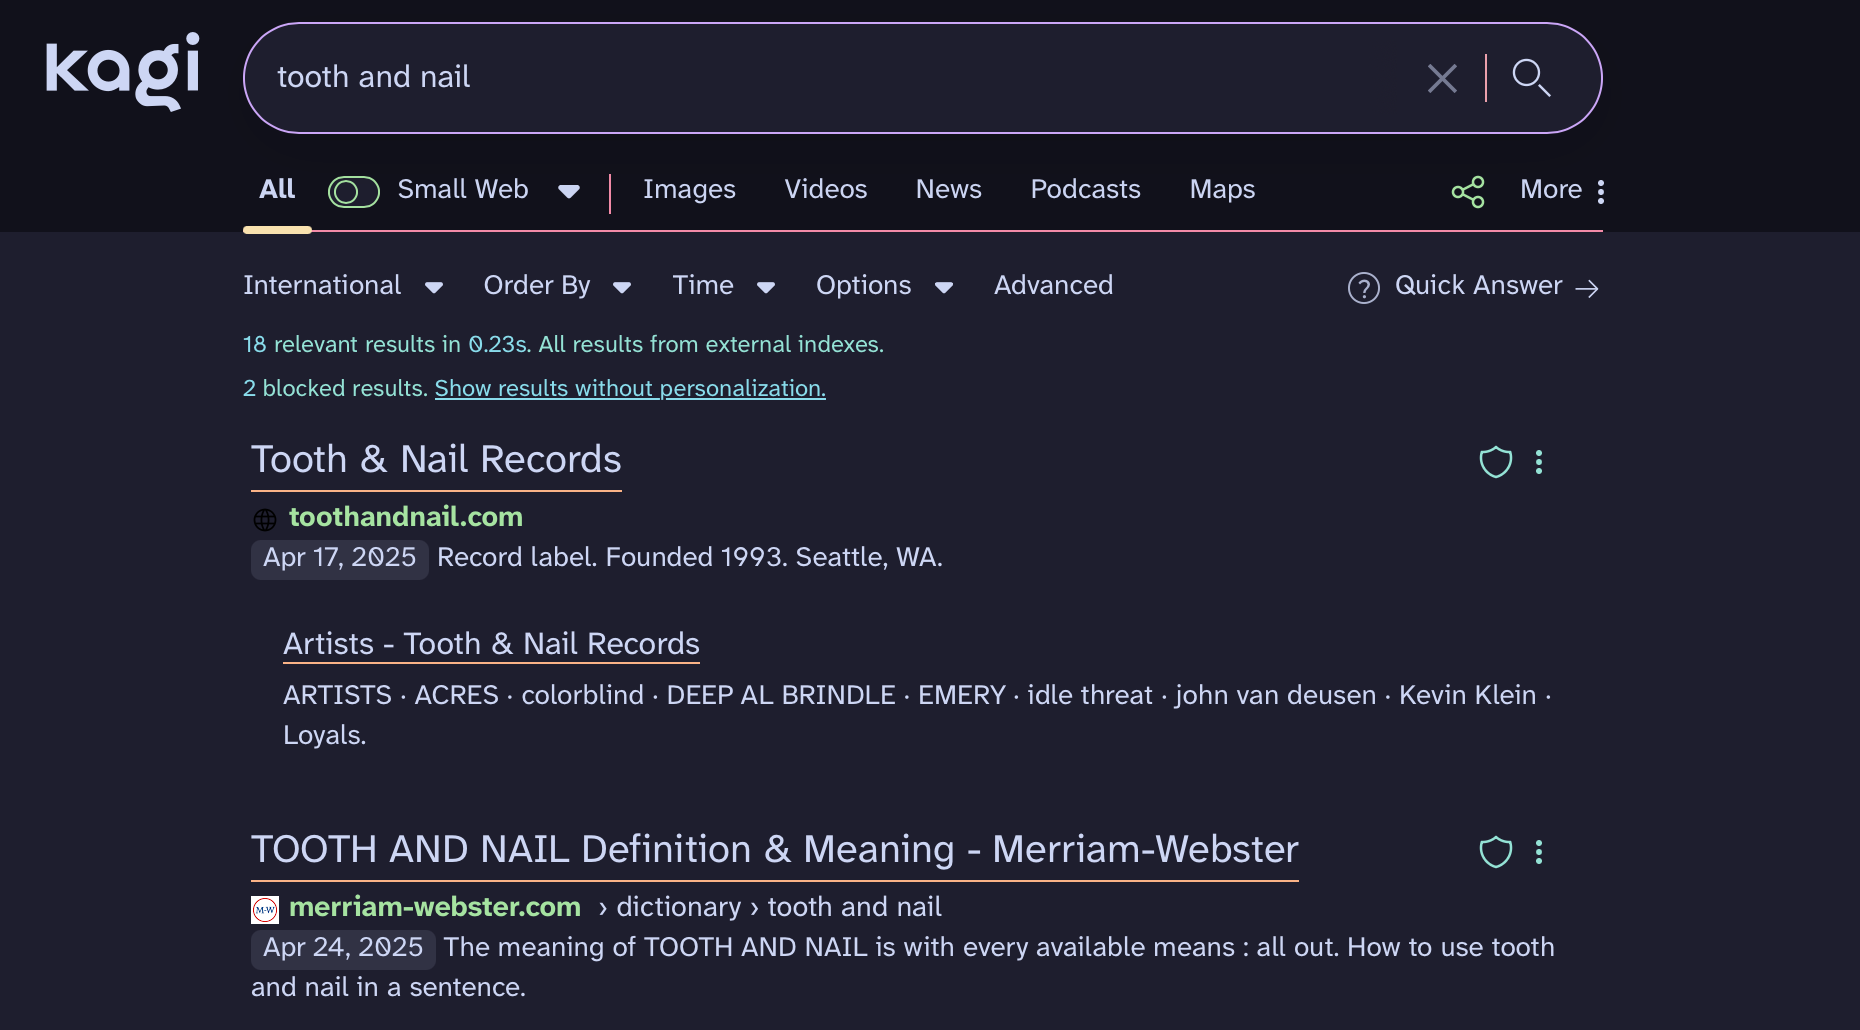Open three-dot menu for Tooth & Nail Records
The height and width of the screenshot is (1030, 1860).
1539,462
